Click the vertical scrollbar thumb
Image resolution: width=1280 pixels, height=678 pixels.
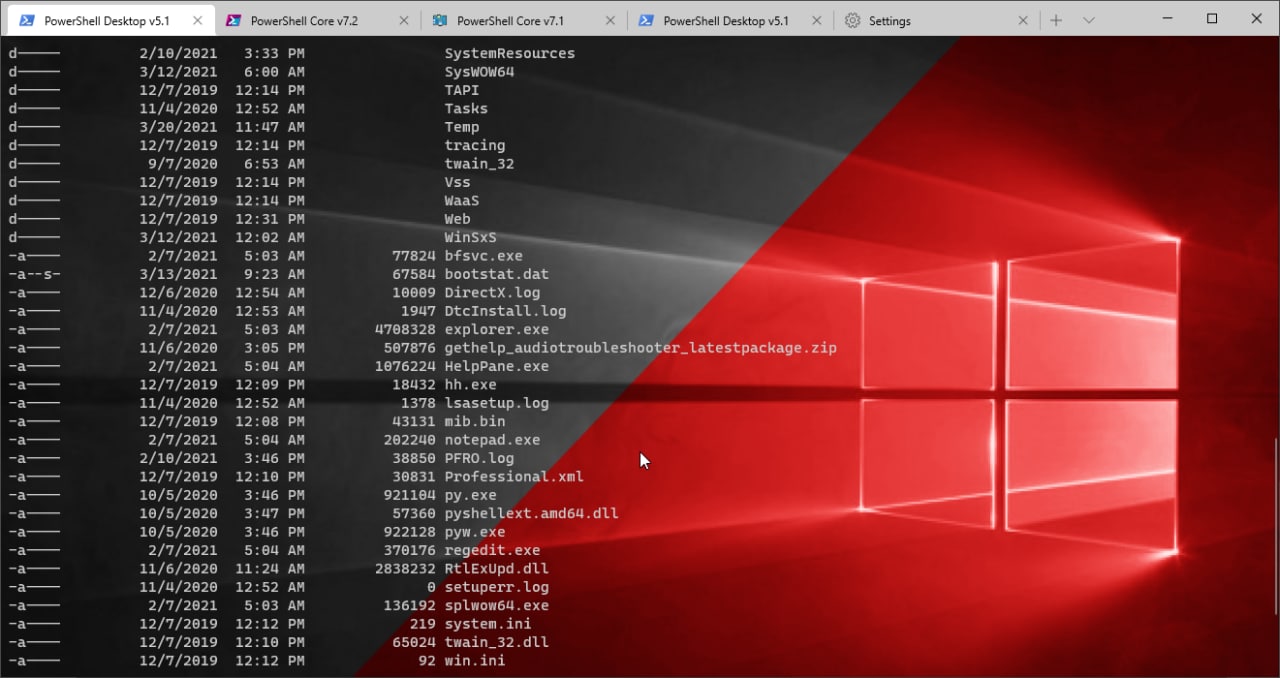click(1274, 527)
